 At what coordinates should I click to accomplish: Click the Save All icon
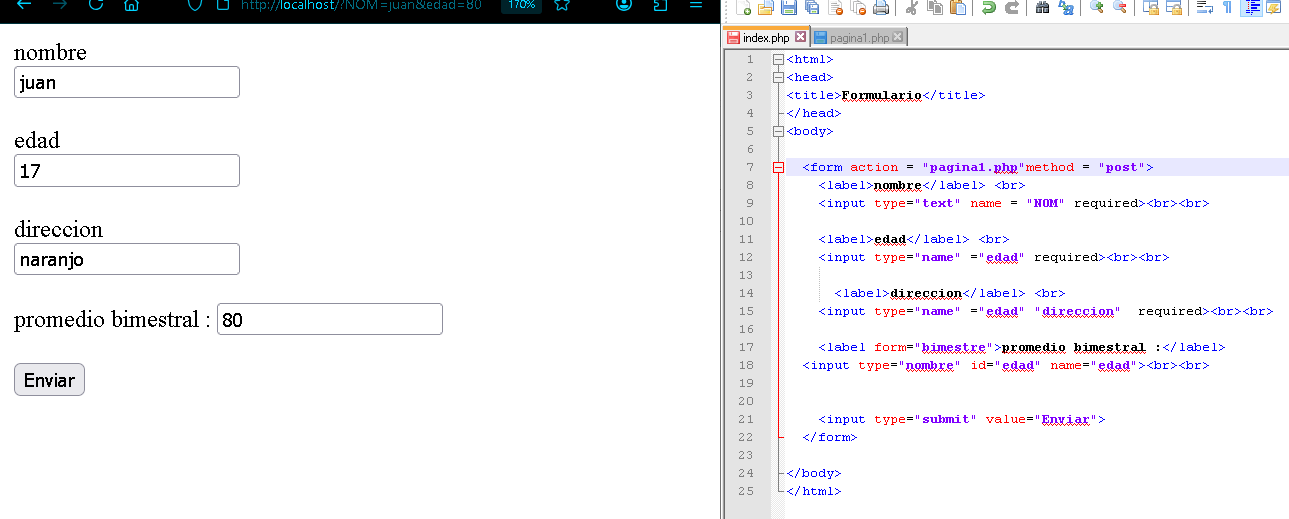coord(812,8)
